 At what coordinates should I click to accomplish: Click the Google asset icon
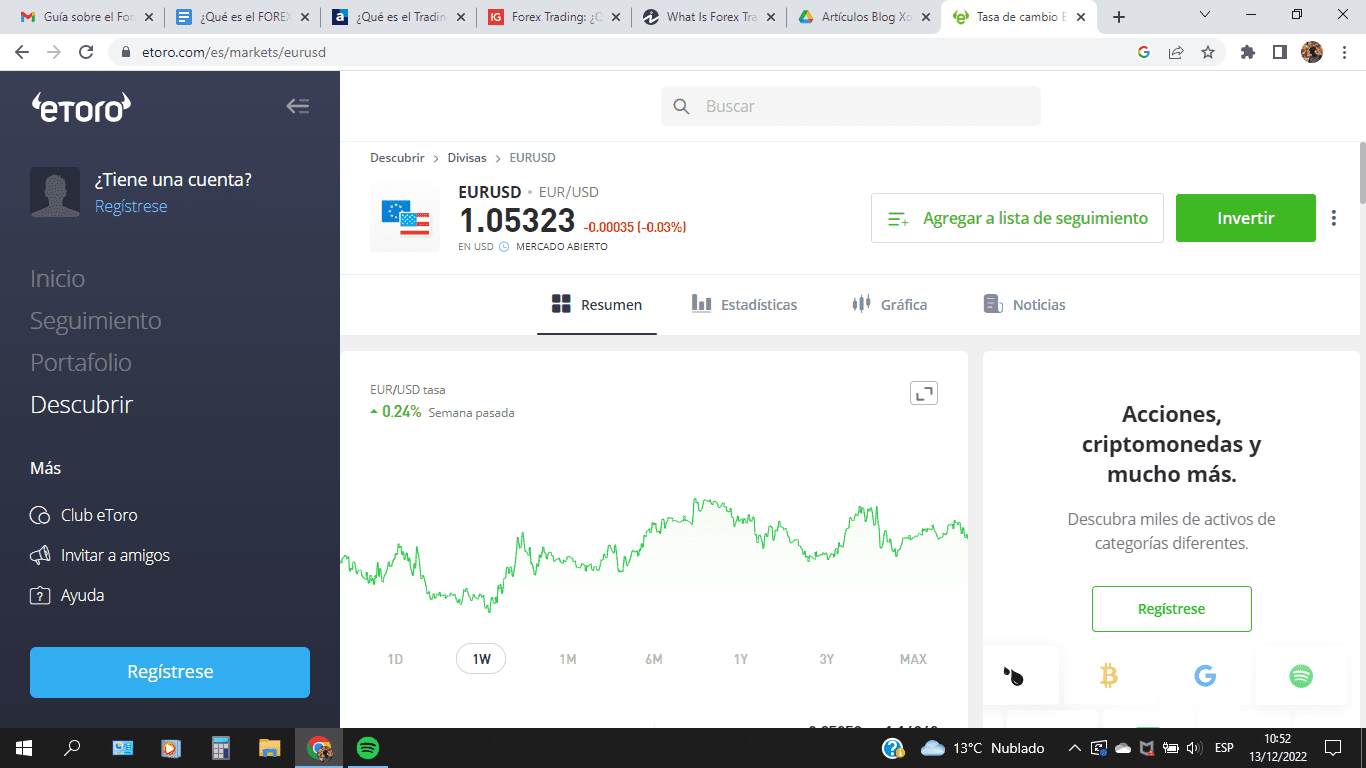[x=1205, y=677]
